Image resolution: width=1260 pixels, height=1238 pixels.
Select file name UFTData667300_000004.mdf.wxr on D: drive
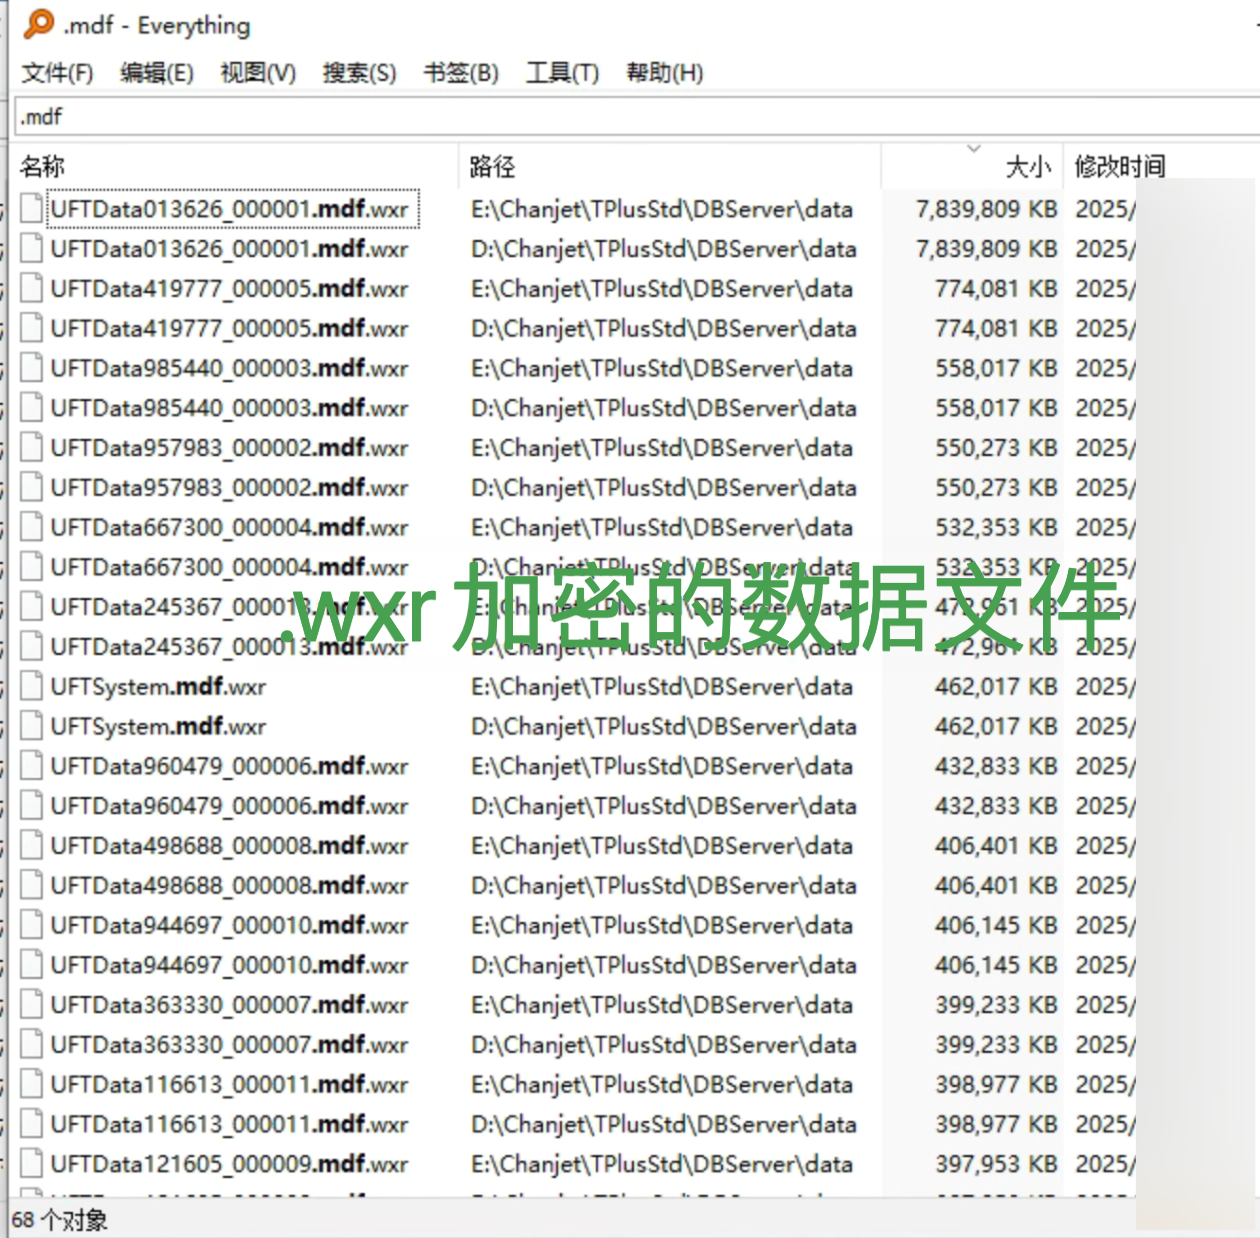click(x=229, y=567)
